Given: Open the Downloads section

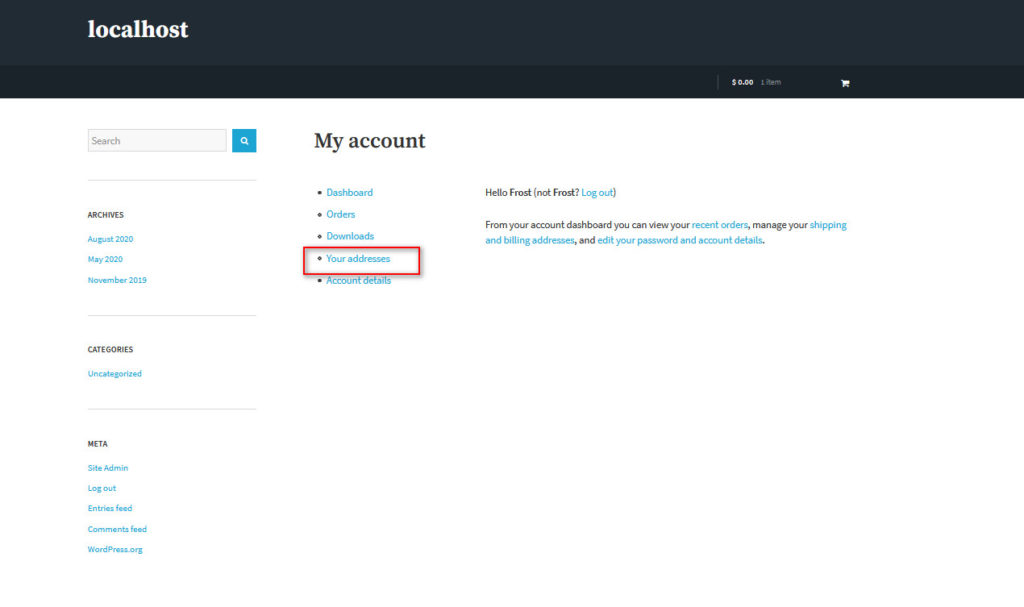Looking at the screenshot, I should (350, 236).
